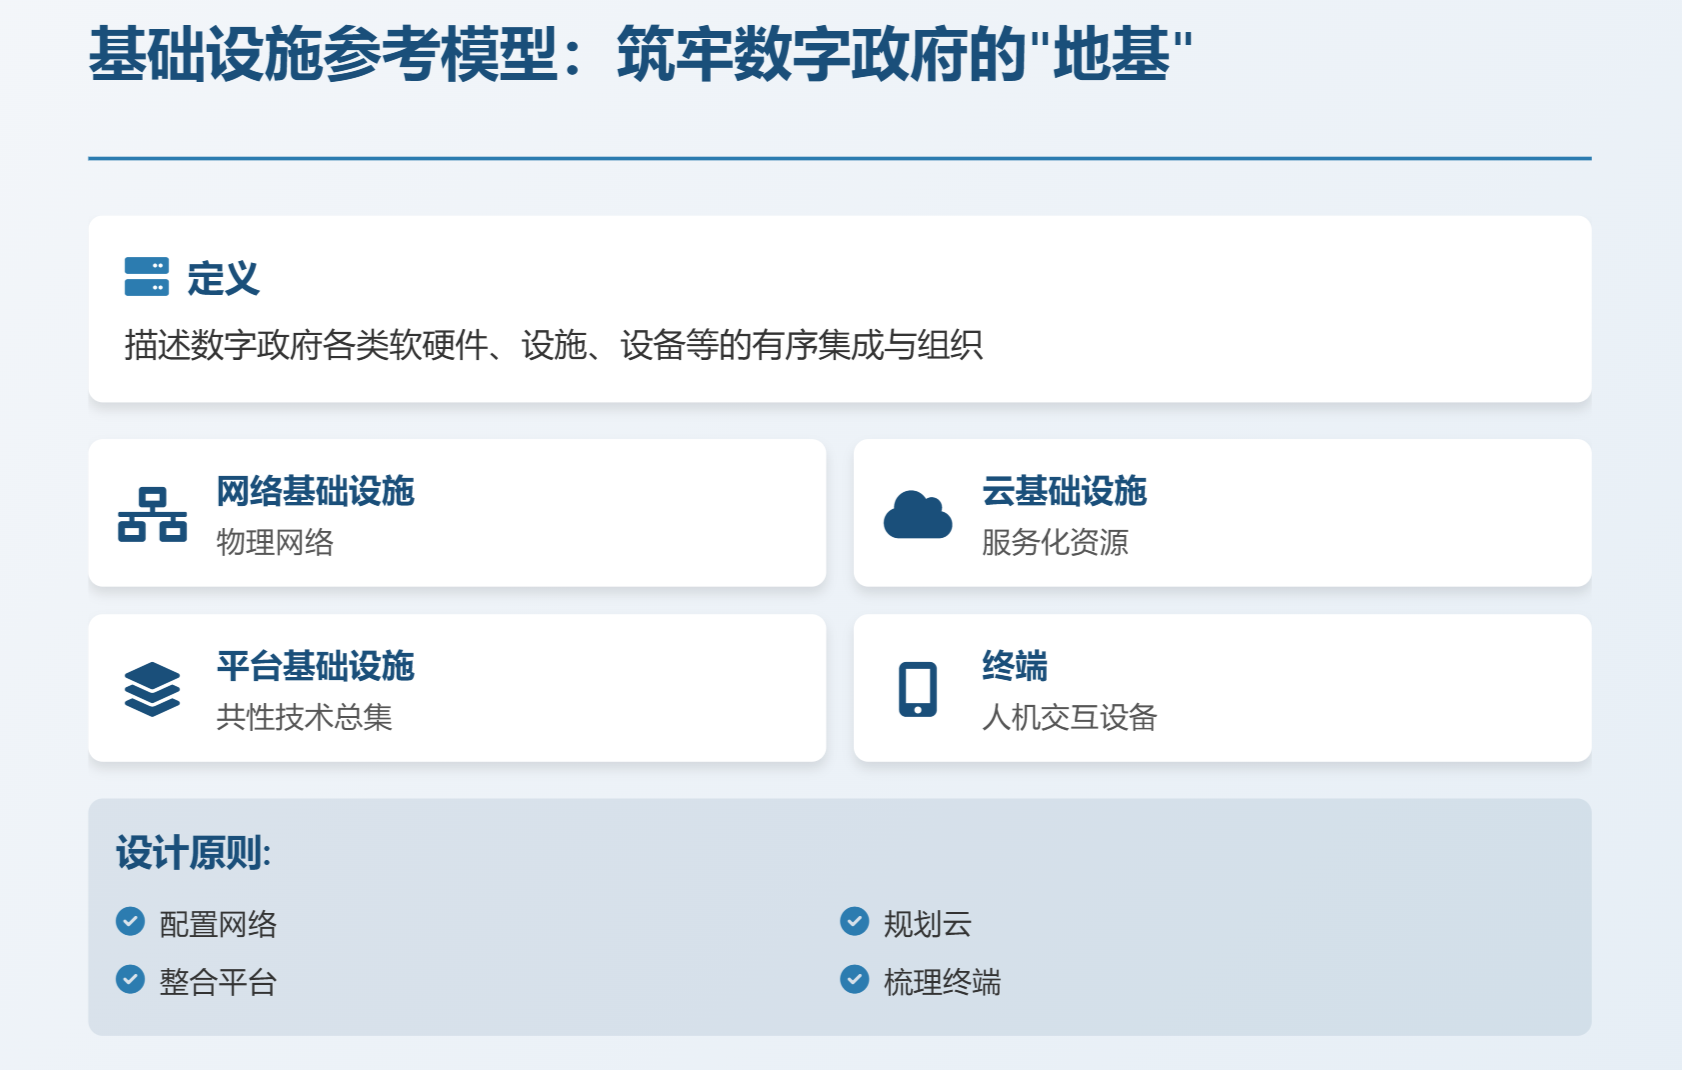Click the check mark beside 规划云
The image size is (1682, 1070).
854,921
